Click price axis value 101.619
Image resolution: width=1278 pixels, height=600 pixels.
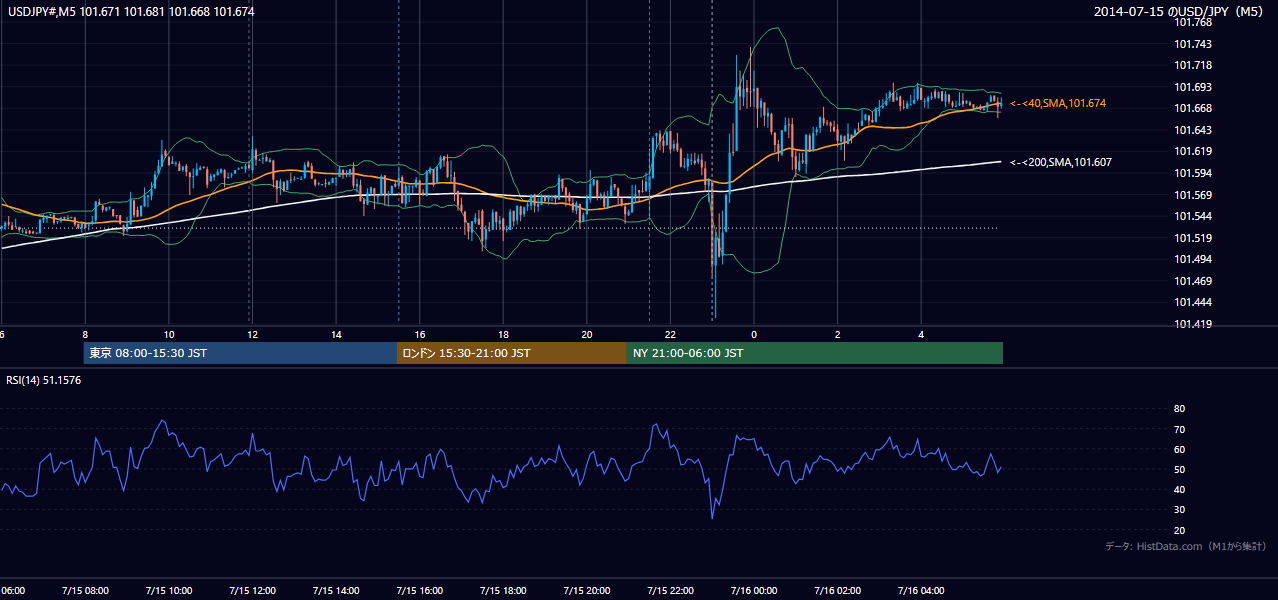pyautogui.click(x=1192, y=151)
